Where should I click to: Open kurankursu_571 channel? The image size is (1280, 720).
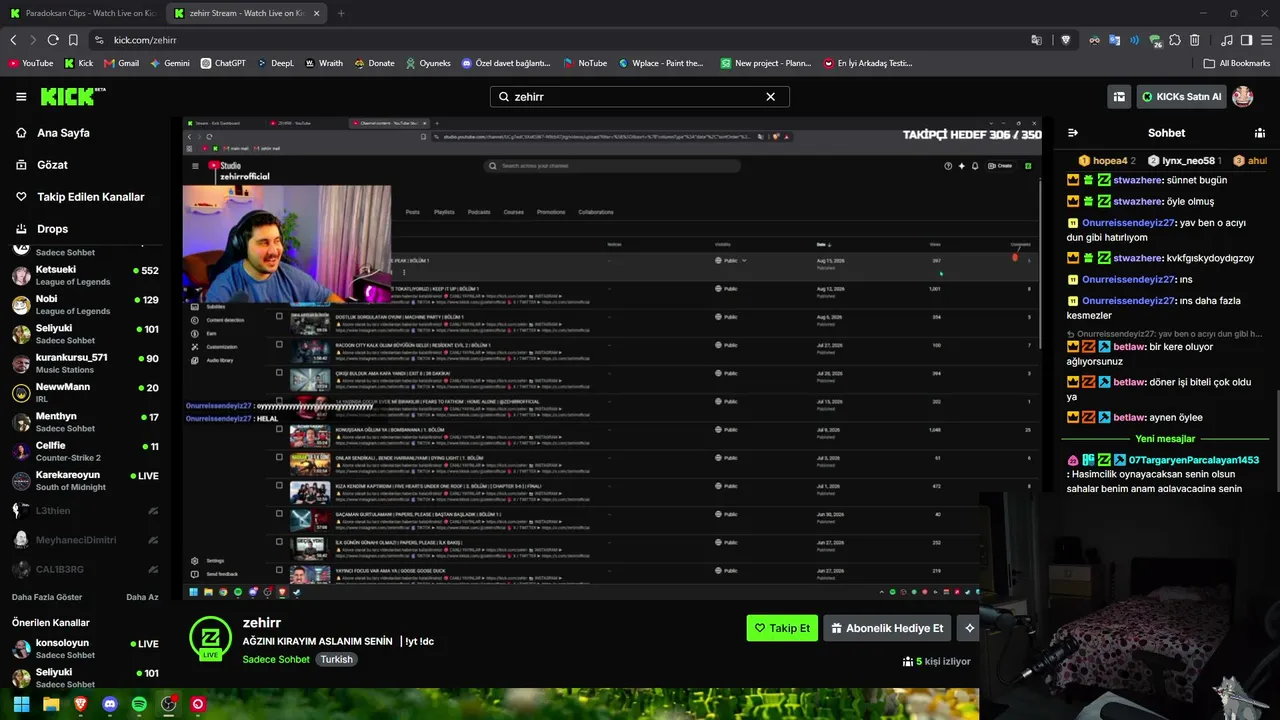(85, 363)
